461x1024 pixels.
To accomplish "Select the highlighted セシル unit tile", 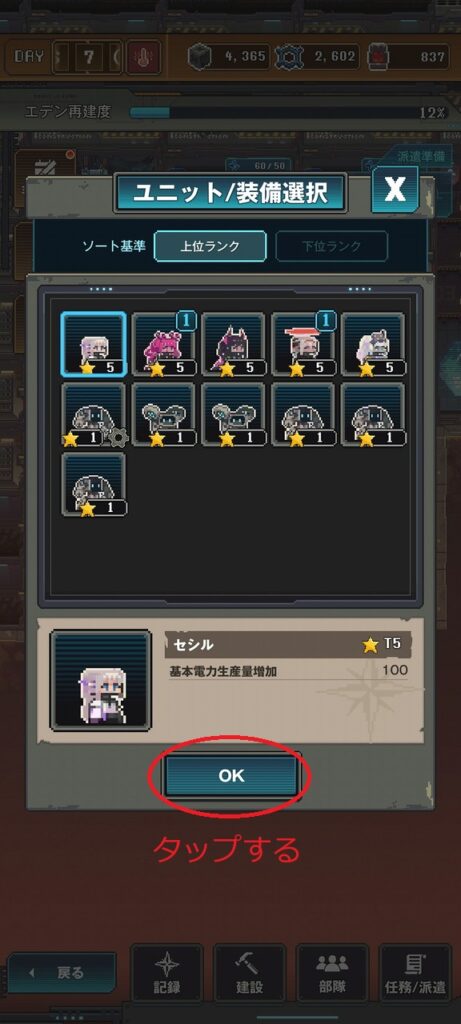I will click(x=94, y=345).
